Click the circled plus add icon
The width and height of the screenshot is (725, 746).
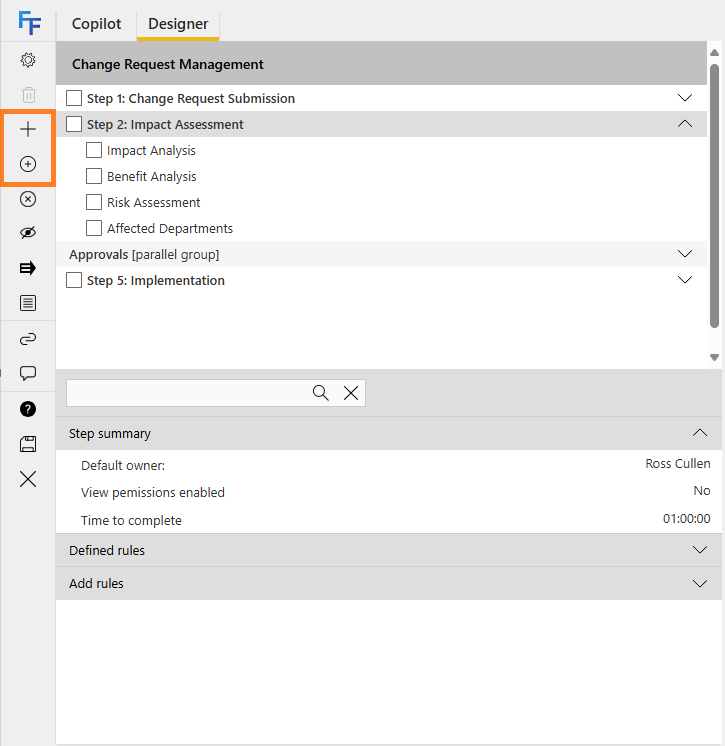tap(28, 164)
